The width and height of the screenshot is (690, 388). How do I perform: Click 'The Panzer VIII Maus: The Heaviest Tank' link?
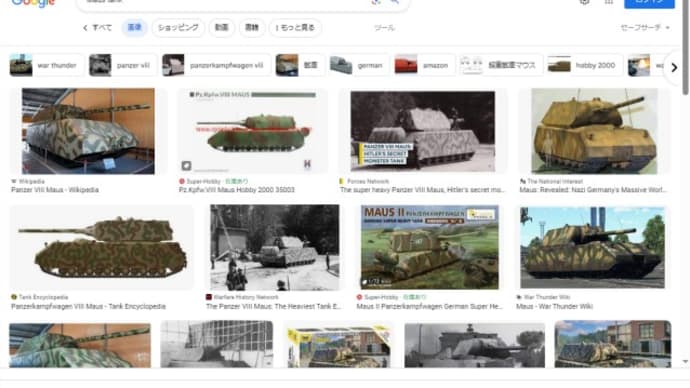point(273,307)
